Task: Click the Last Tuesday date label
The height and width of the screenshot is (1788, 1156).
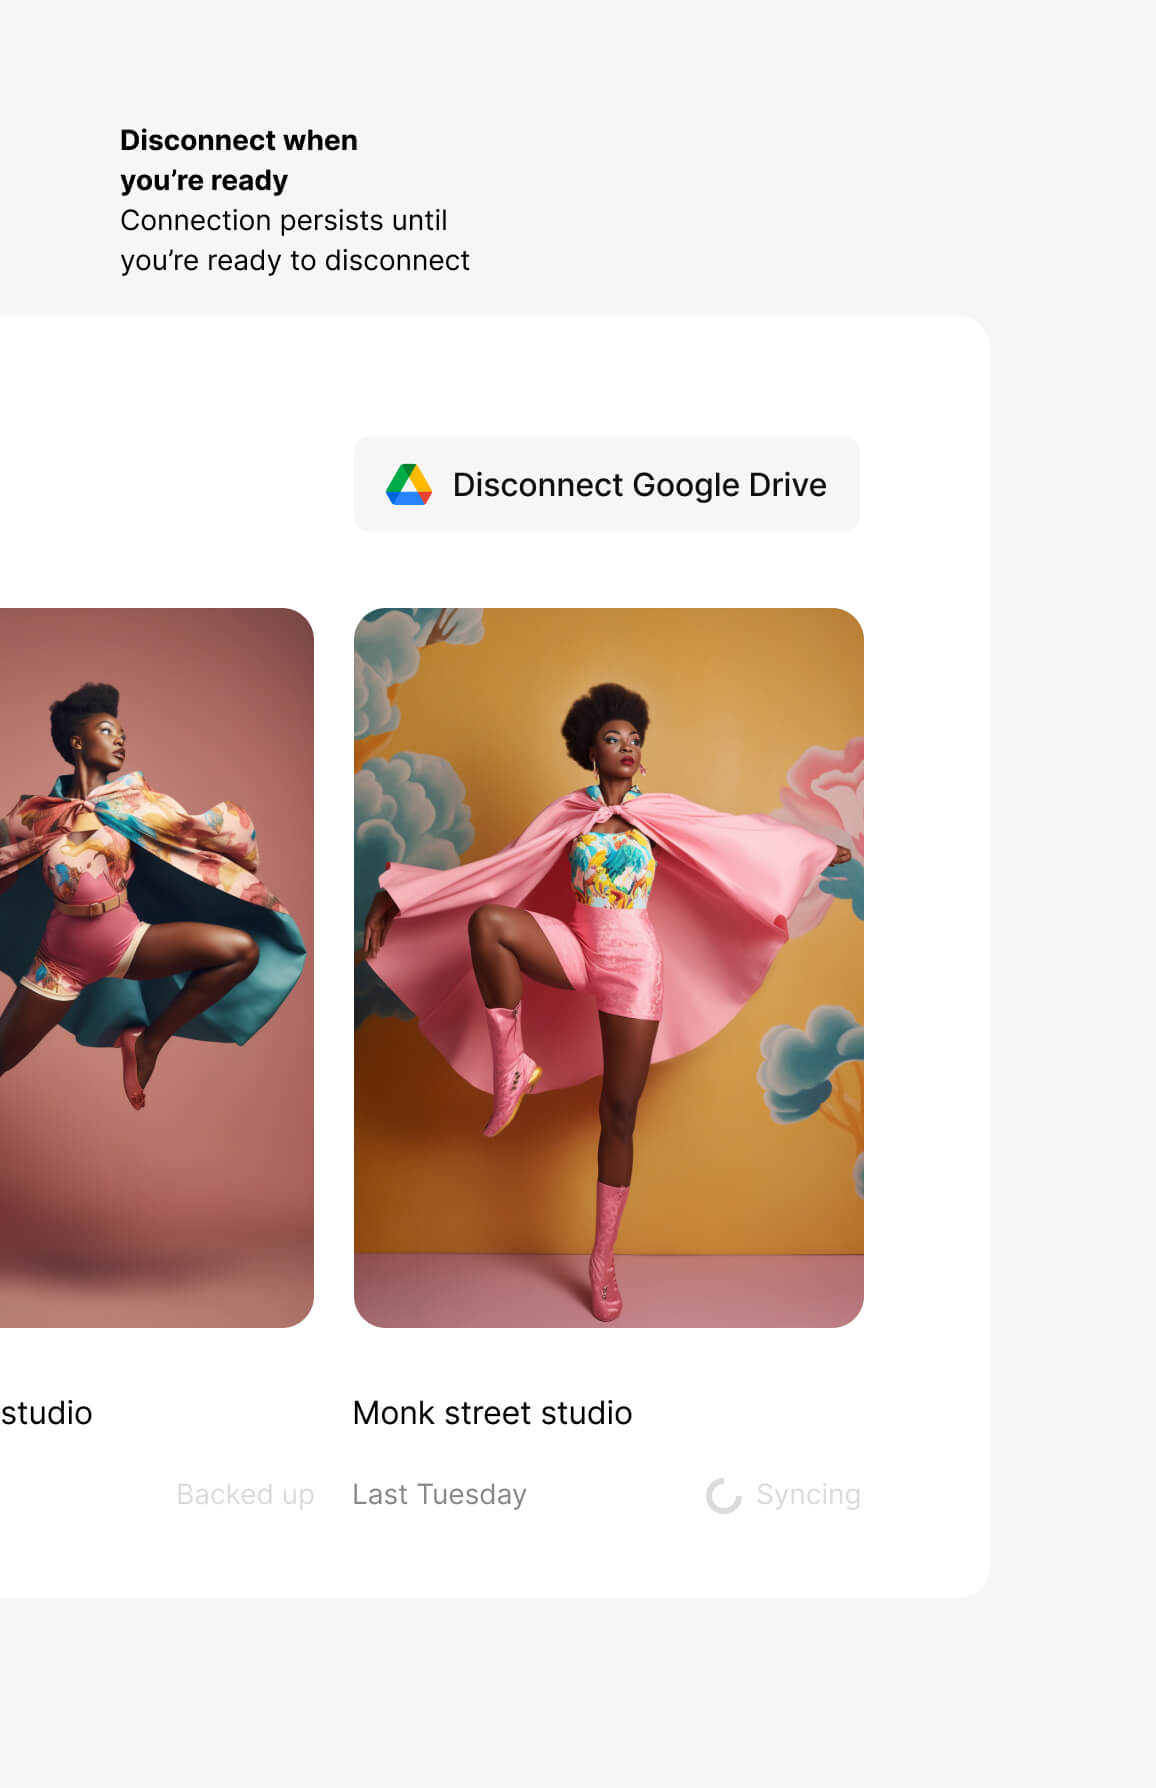Action: point(439,1494)
